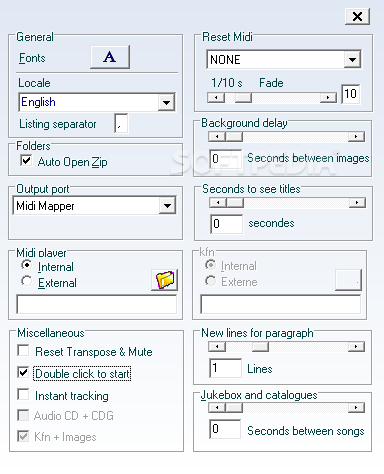Close the settings dialog
Image resolution: width=384 pixels, height=474 pixels.
click(357, 16)
